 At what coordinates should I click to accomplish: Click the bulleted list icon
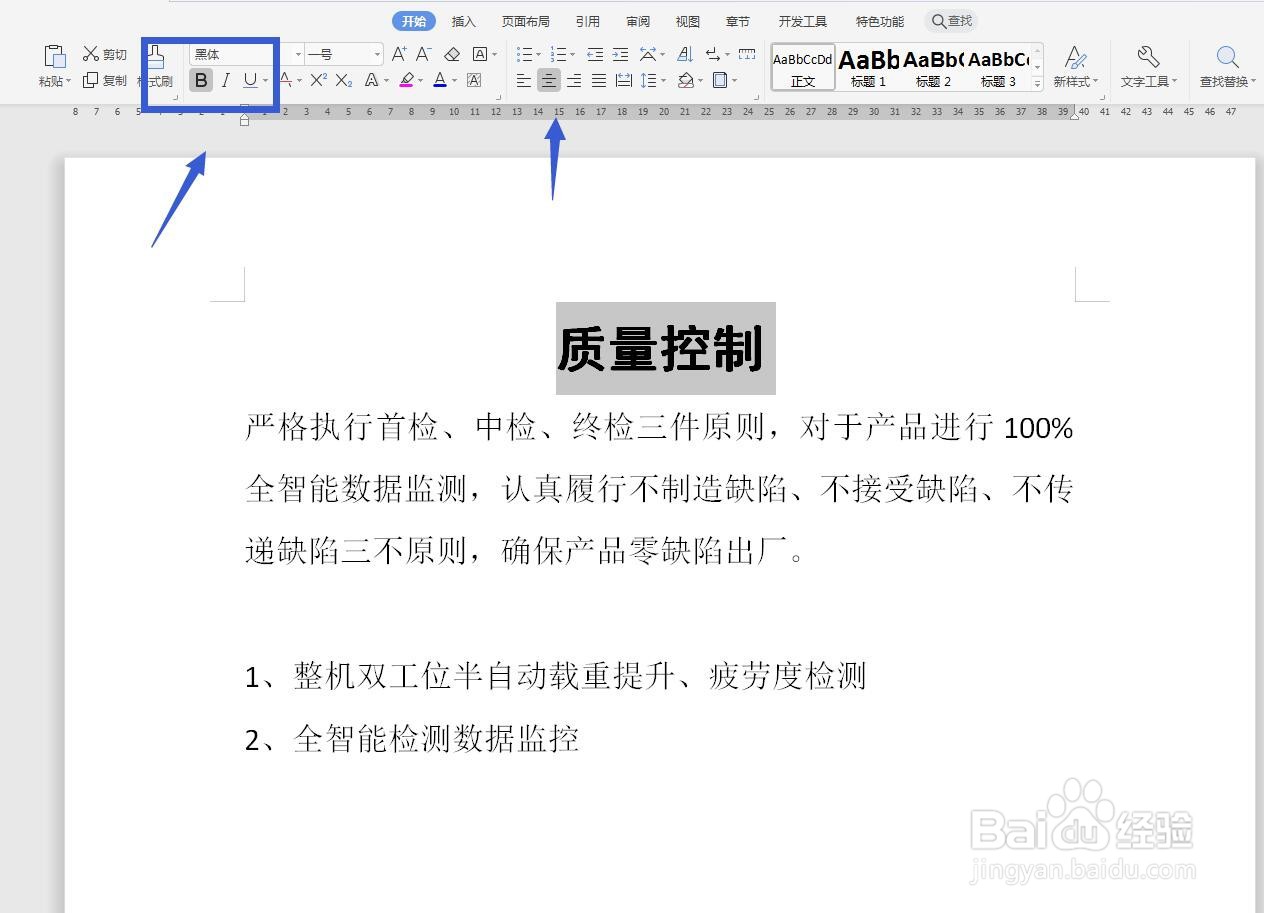point(524,54)
